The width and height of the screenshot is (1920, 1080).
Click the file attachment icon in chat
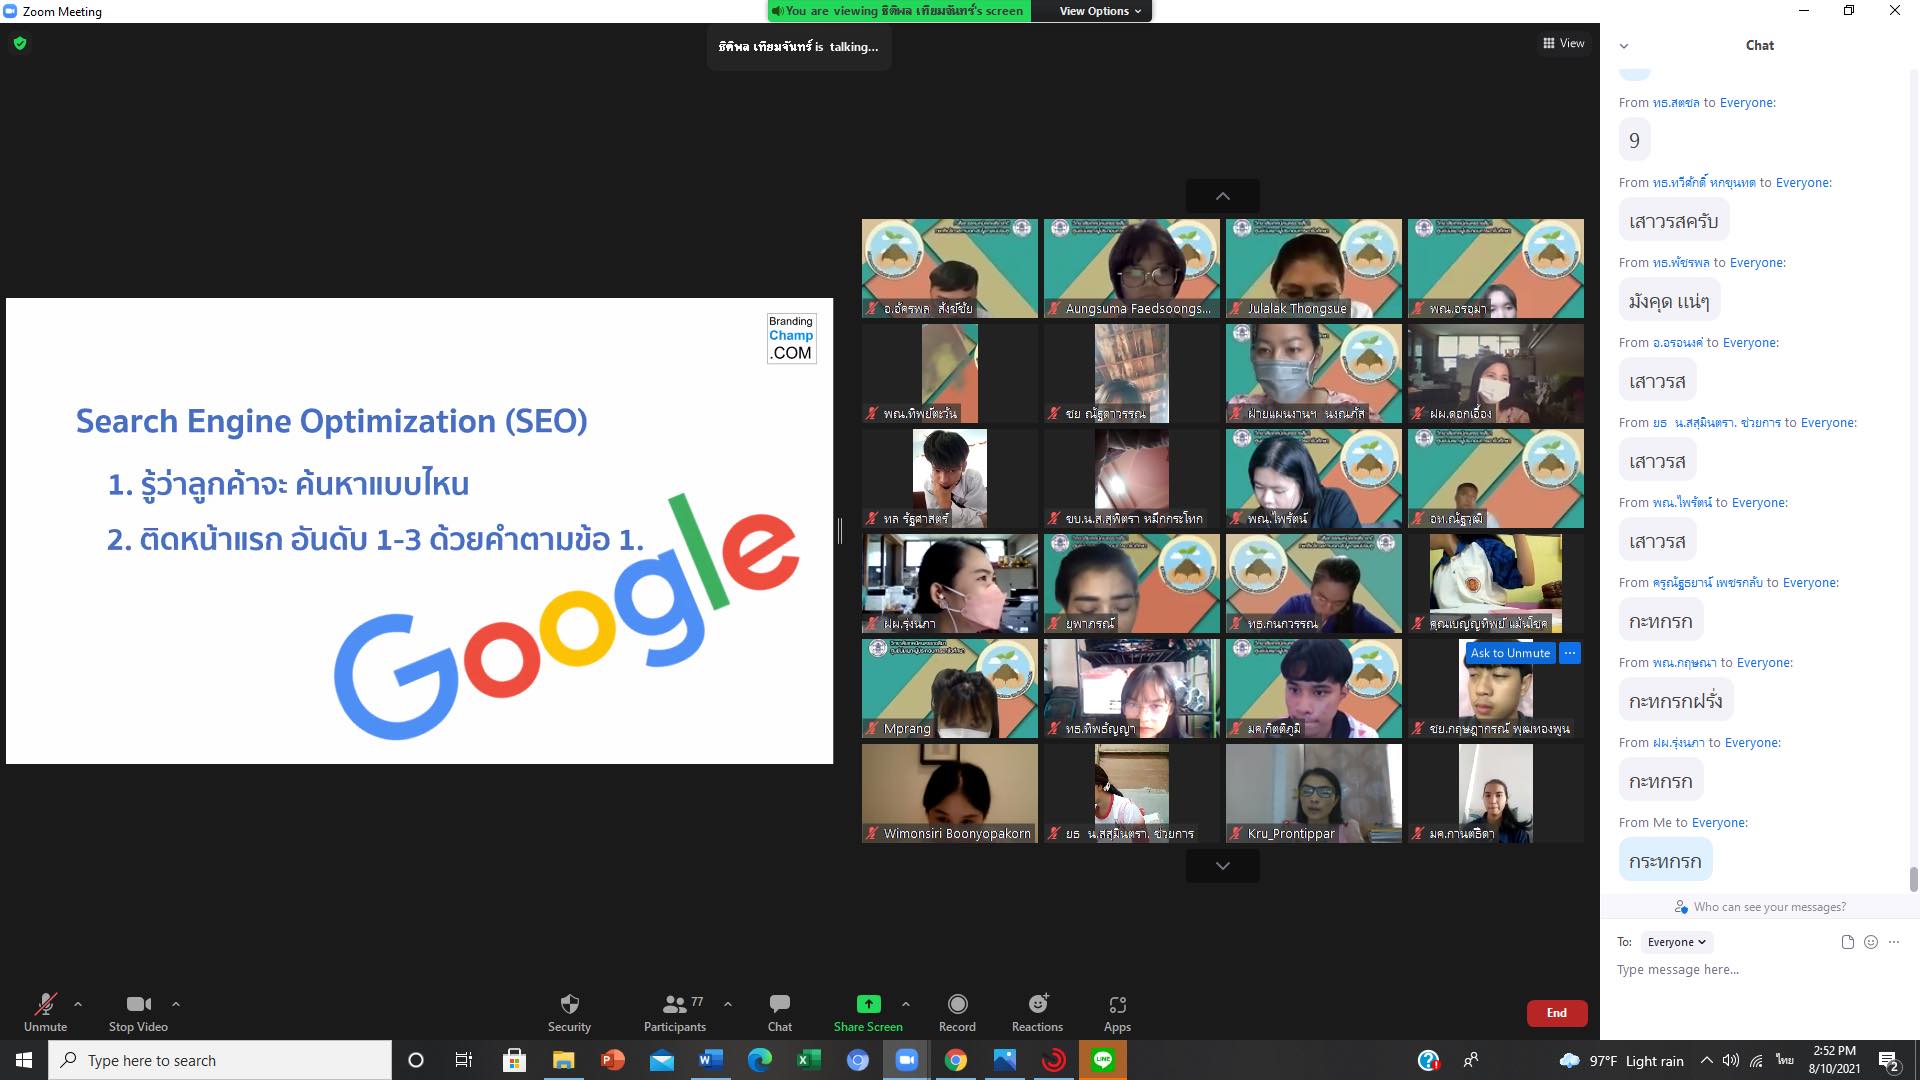coord(1847,942)
